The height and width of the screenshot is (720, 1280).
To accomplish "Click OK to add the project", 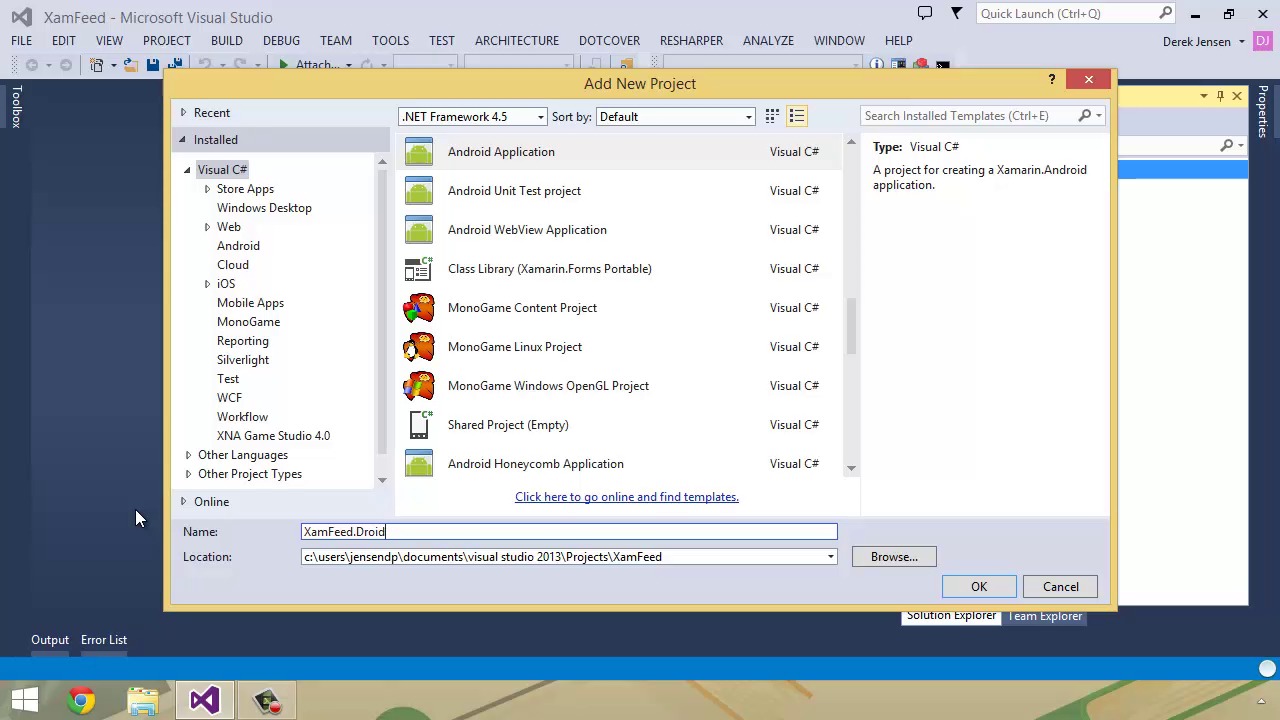I will [979, 587].
